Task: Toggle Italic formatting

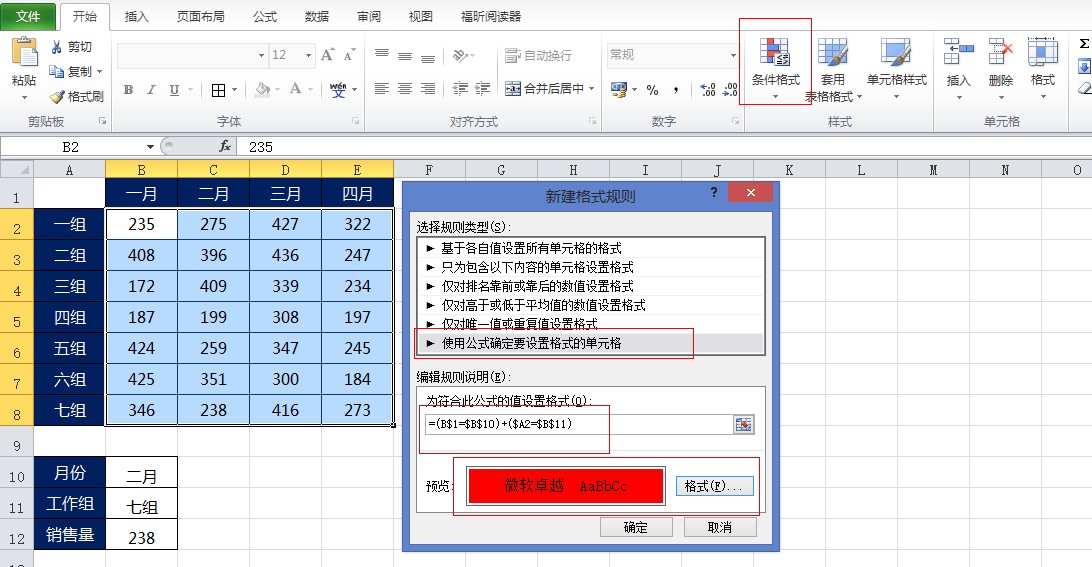Action: (151, 90)
